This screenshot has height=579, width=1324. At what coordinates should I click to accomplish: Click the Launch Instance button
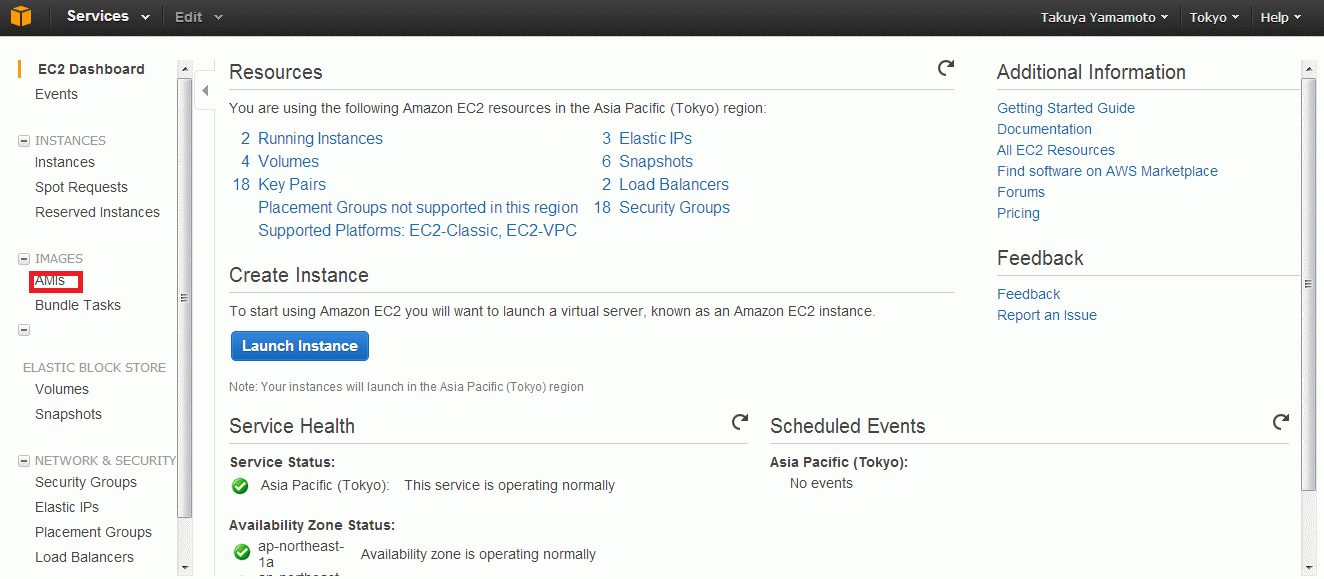(x=300, y=346)
